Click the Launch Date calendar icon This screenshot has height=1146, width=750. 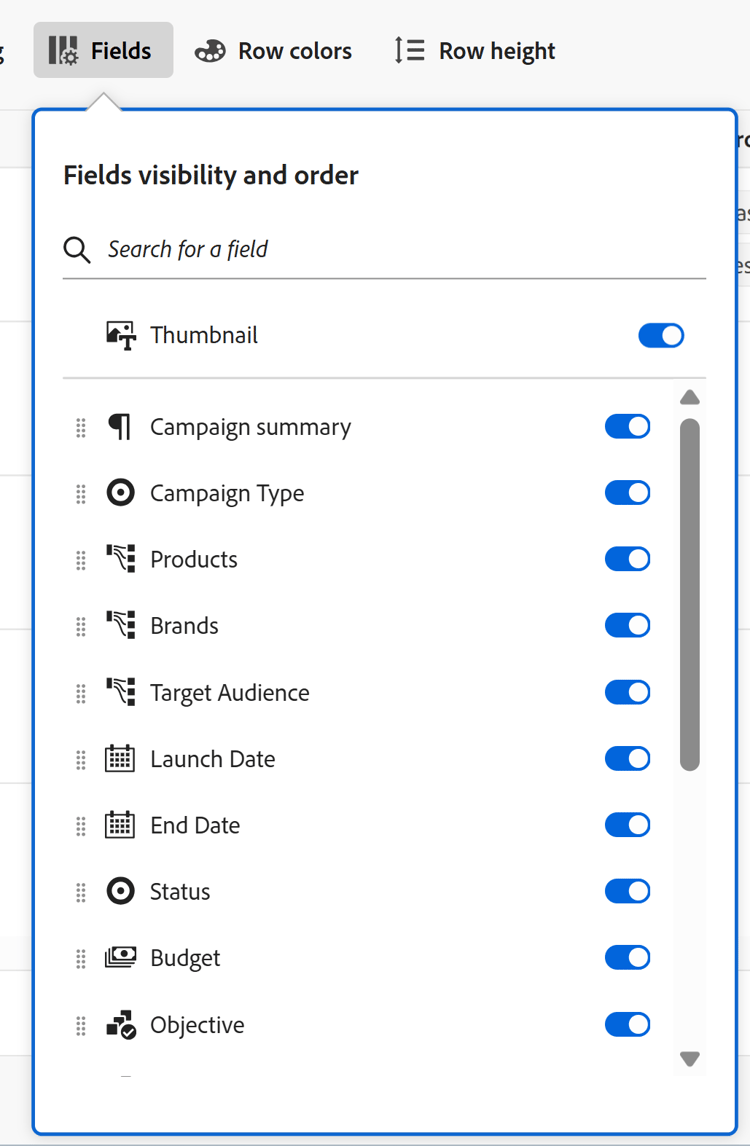(120, 758)
